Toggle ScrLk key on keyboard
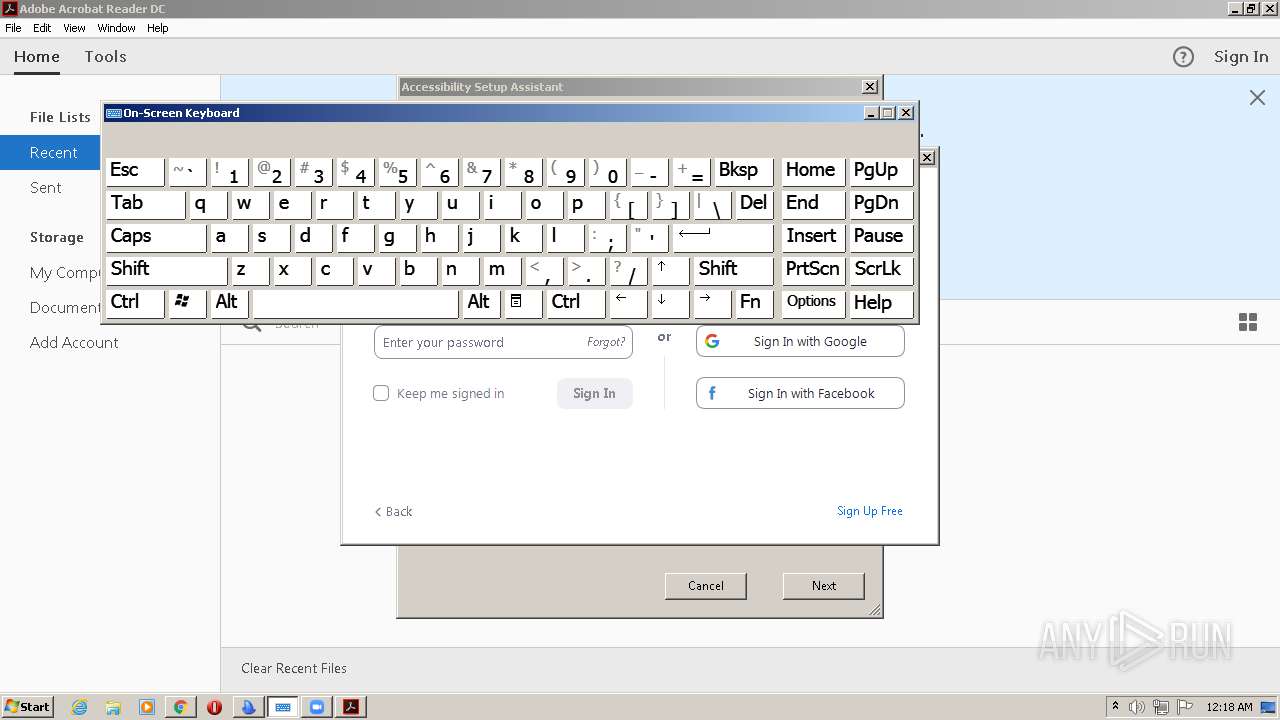 pyautogui.click(x=881, y=269)
